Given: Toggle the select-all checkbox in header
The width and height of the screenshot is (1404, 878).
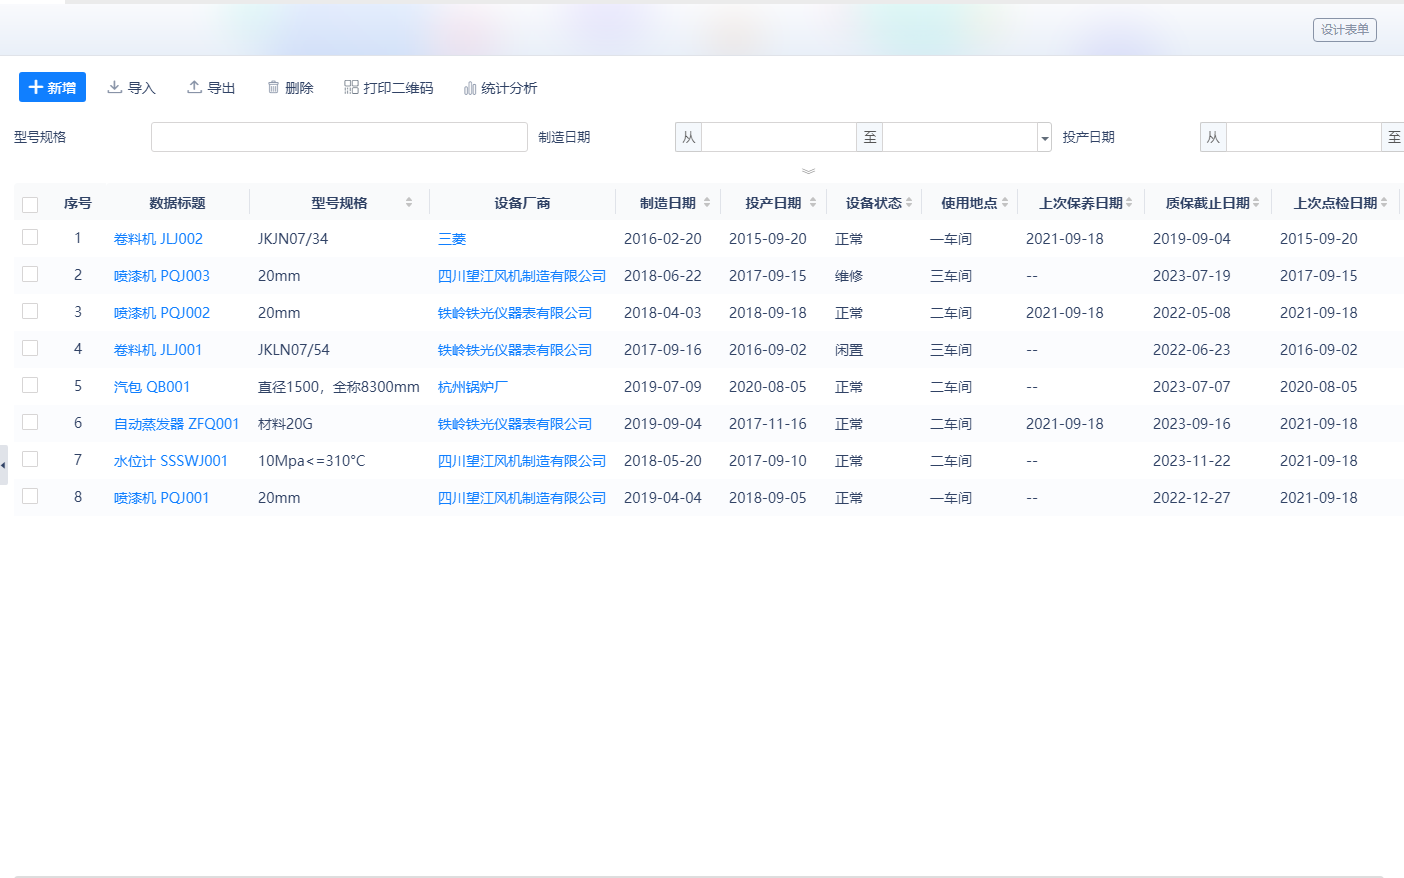Looking at the screenshot, I should 30,204.
